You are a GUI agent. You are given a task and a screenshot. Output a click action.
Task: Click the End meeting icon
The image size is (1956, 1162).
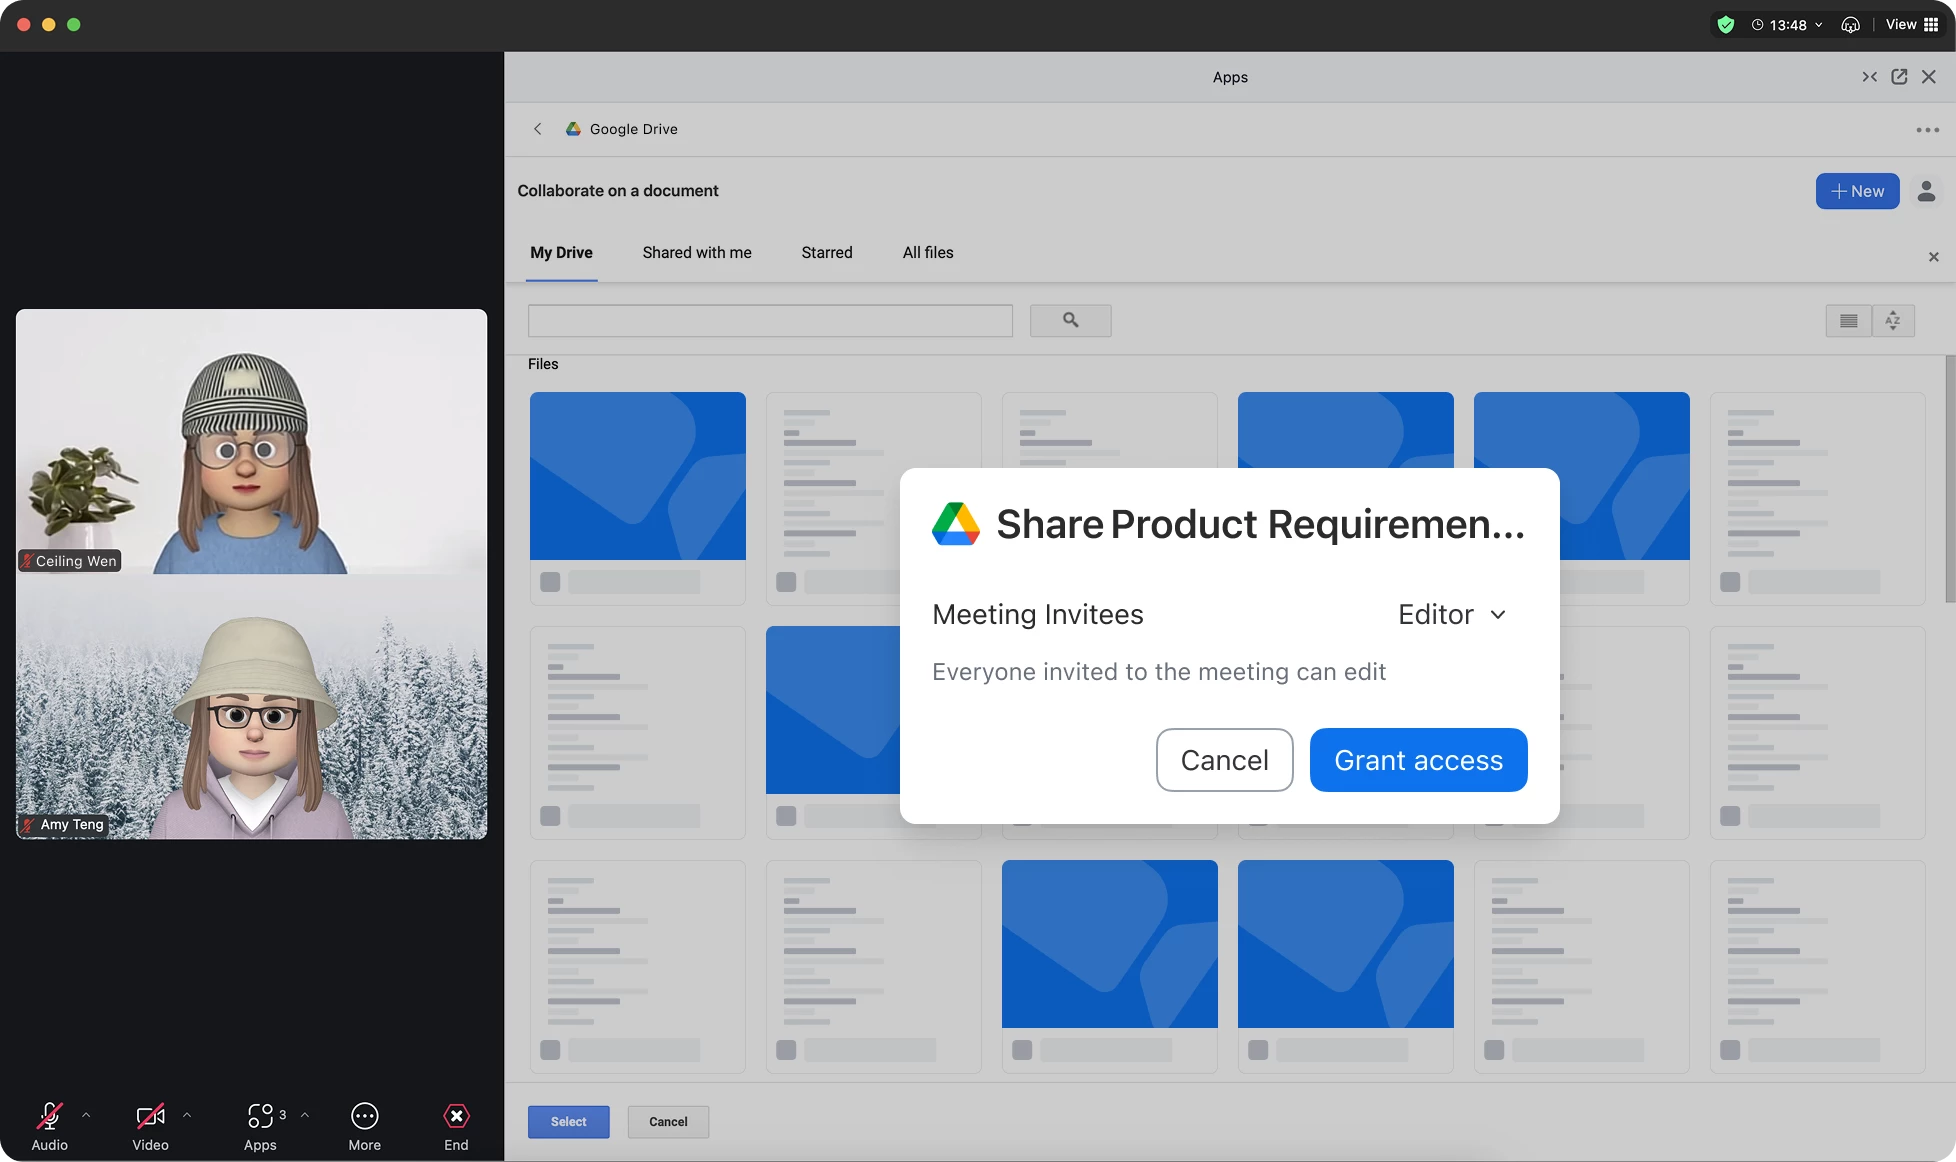(456, 1116)
